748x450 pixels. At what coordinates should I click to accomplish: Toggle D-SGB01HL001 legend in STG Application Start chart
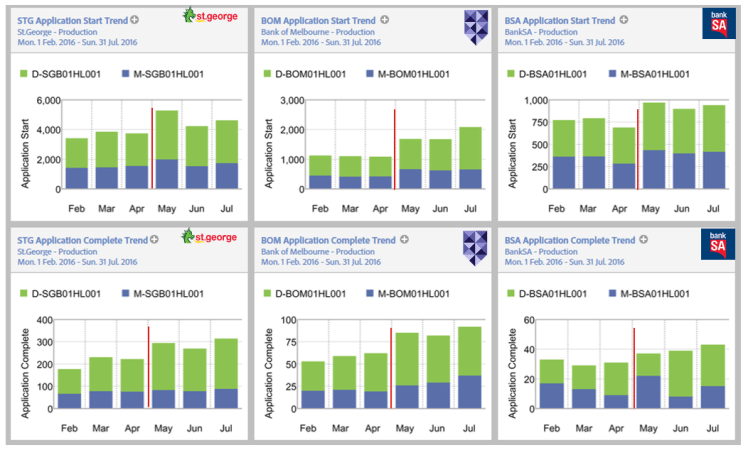[x=59, y=75]
